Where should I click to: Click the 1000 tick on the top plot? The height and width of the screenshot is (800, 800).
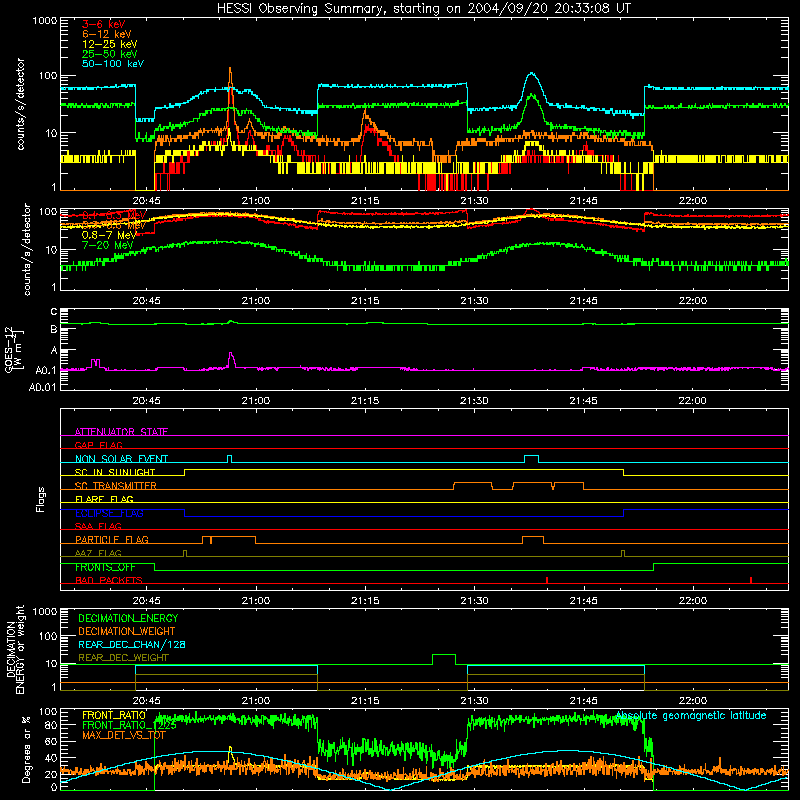(44, 21)
